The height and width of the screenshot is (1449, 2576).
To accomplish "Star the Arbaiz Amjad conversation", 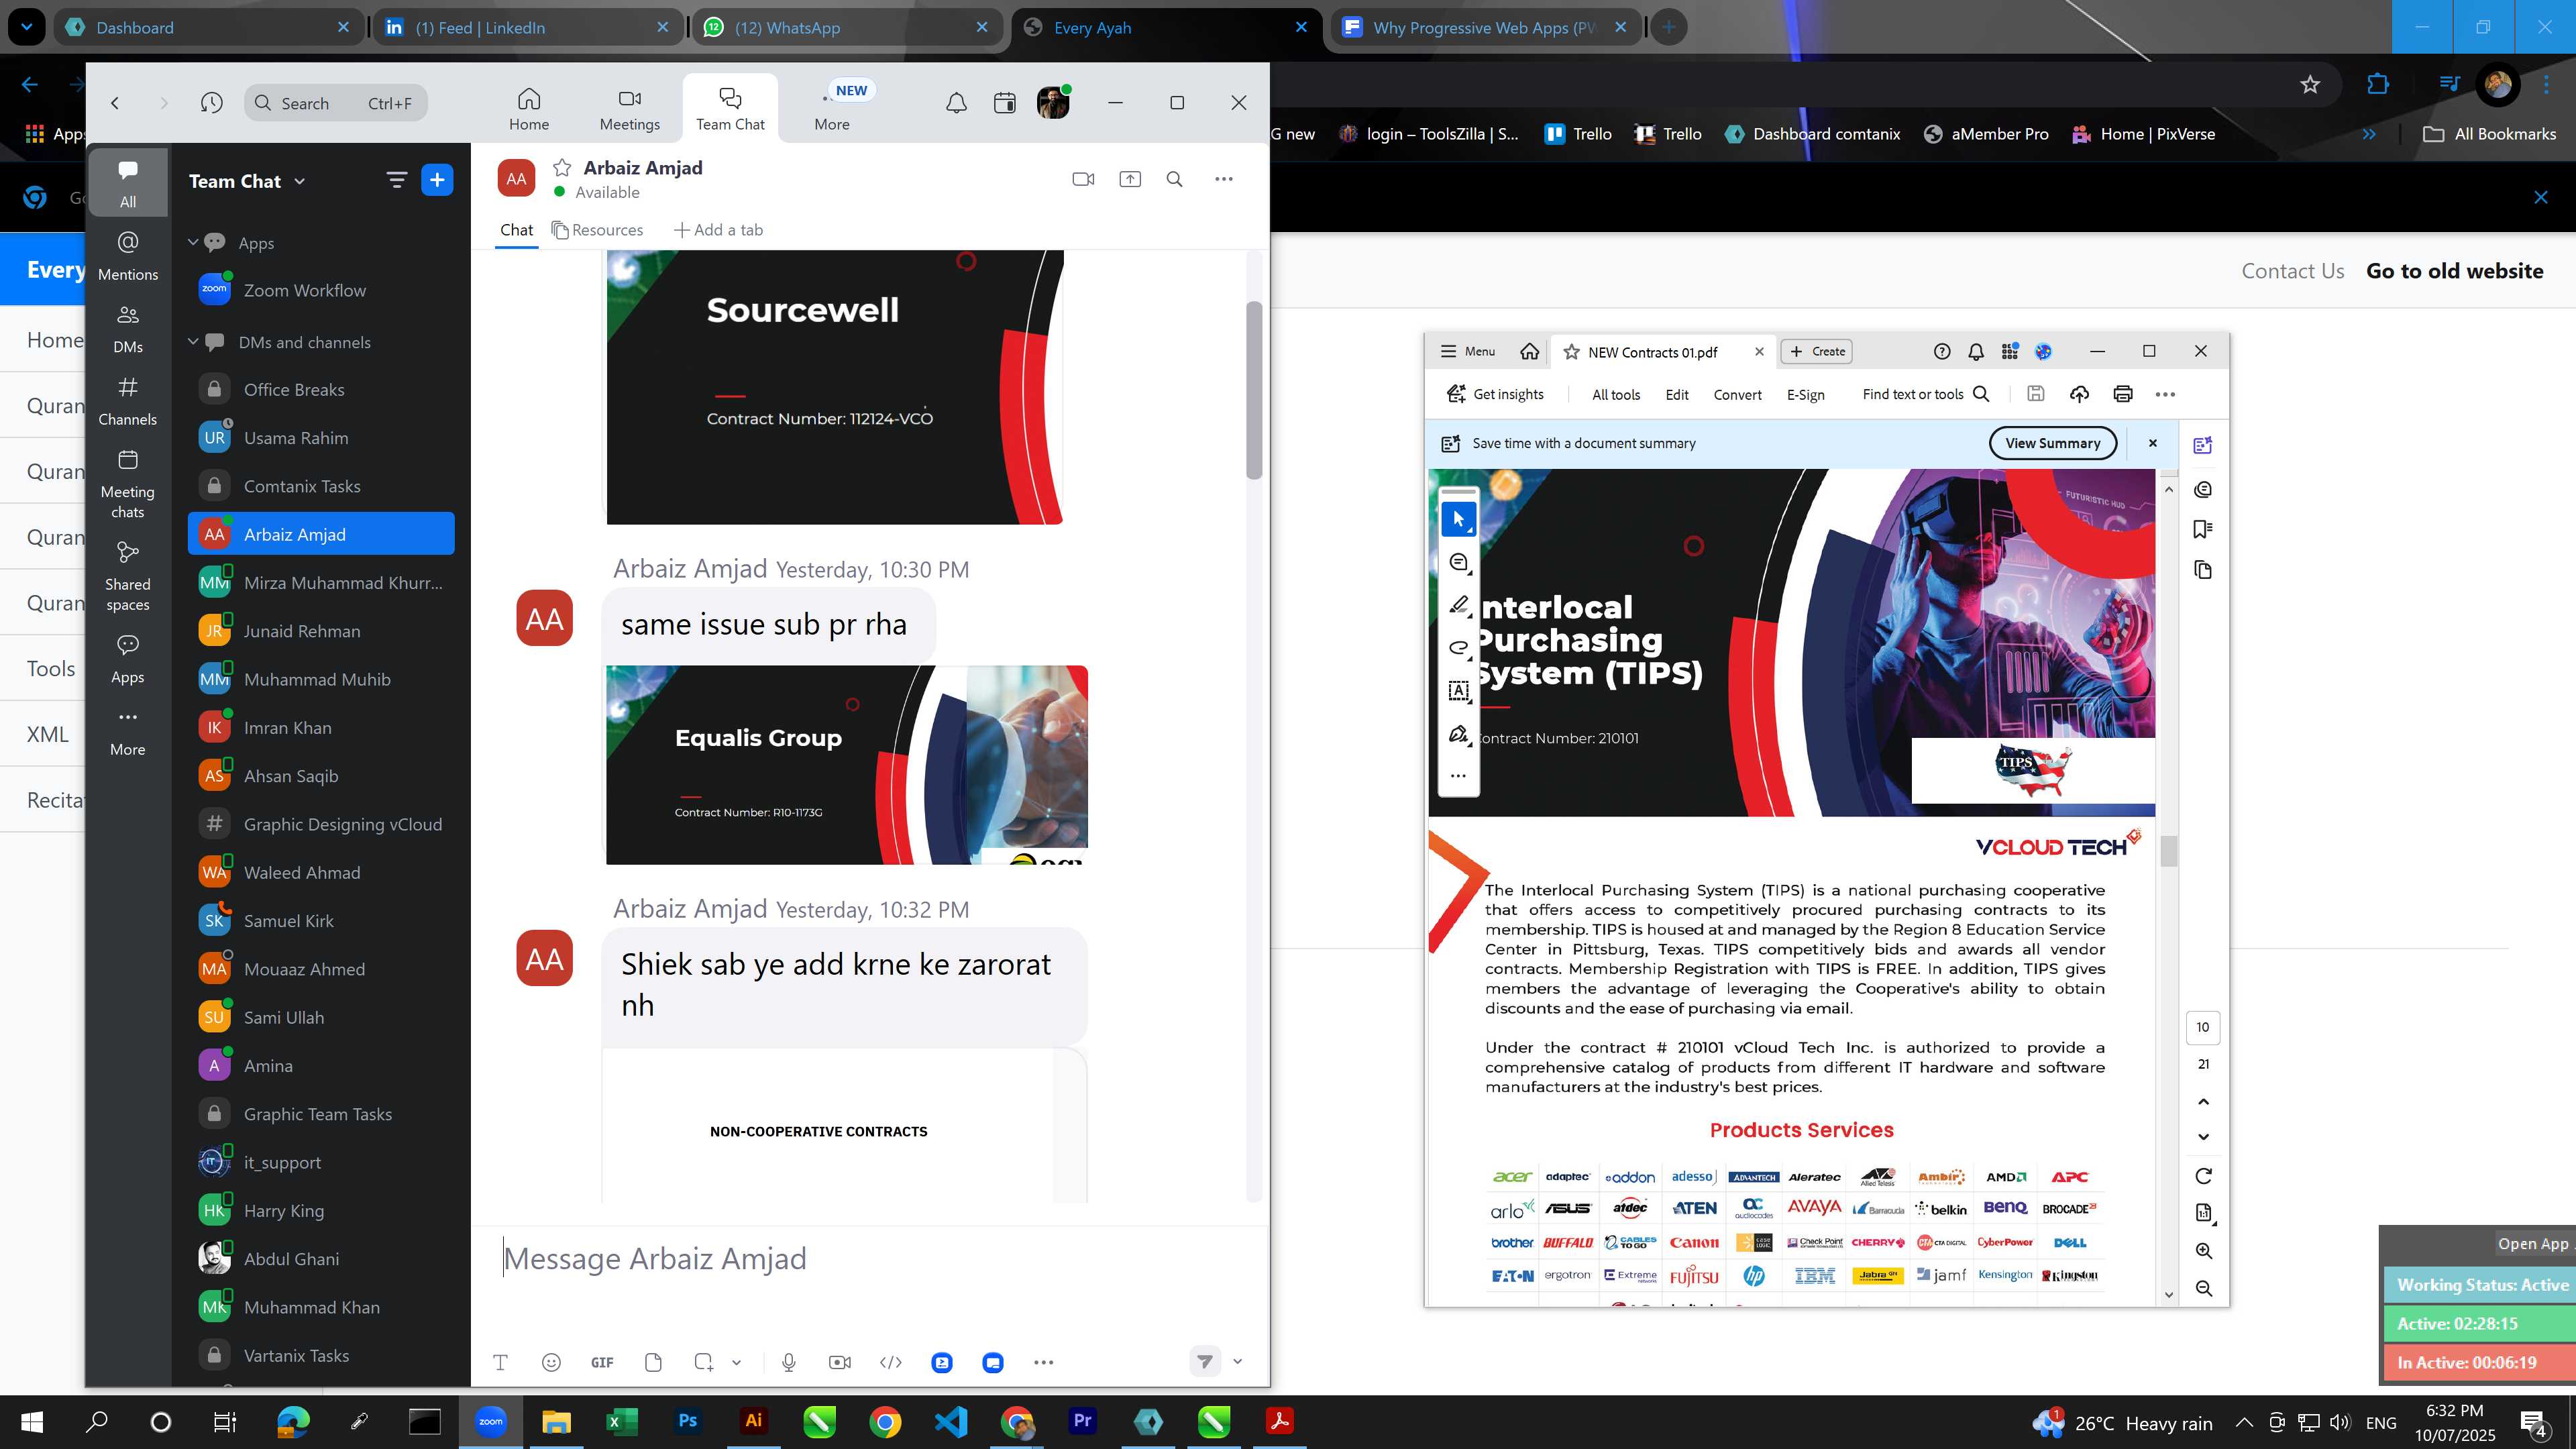I will pos(562,167).
